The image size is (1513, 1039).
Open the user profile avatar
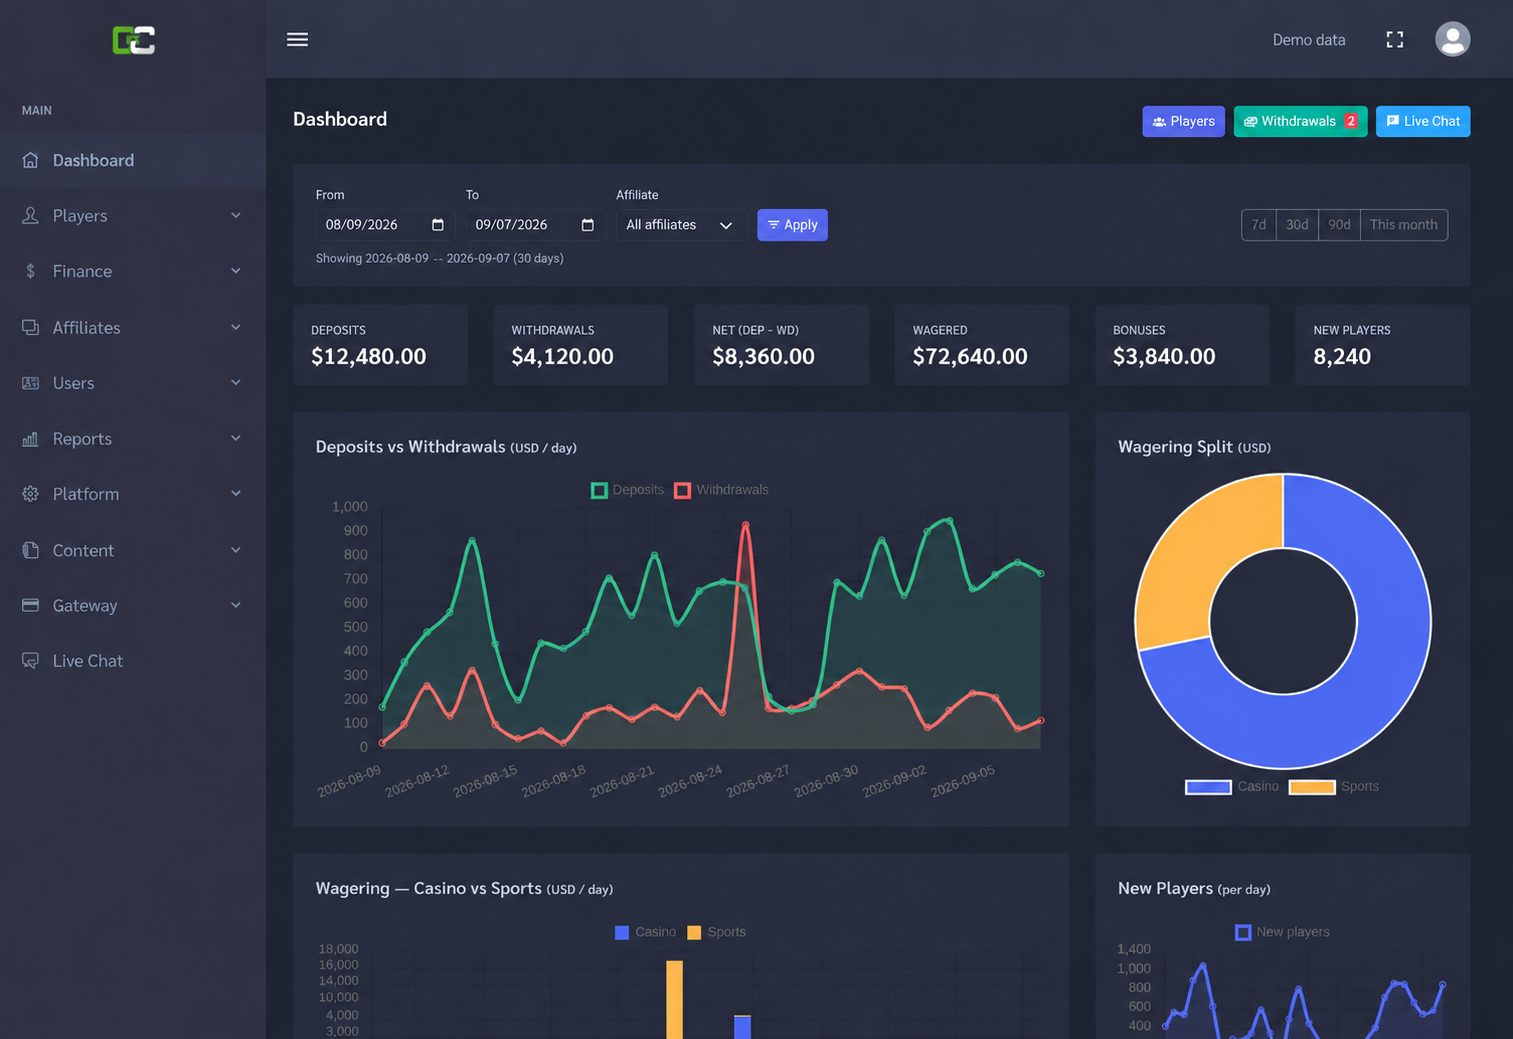click(x=1453, y=39)
